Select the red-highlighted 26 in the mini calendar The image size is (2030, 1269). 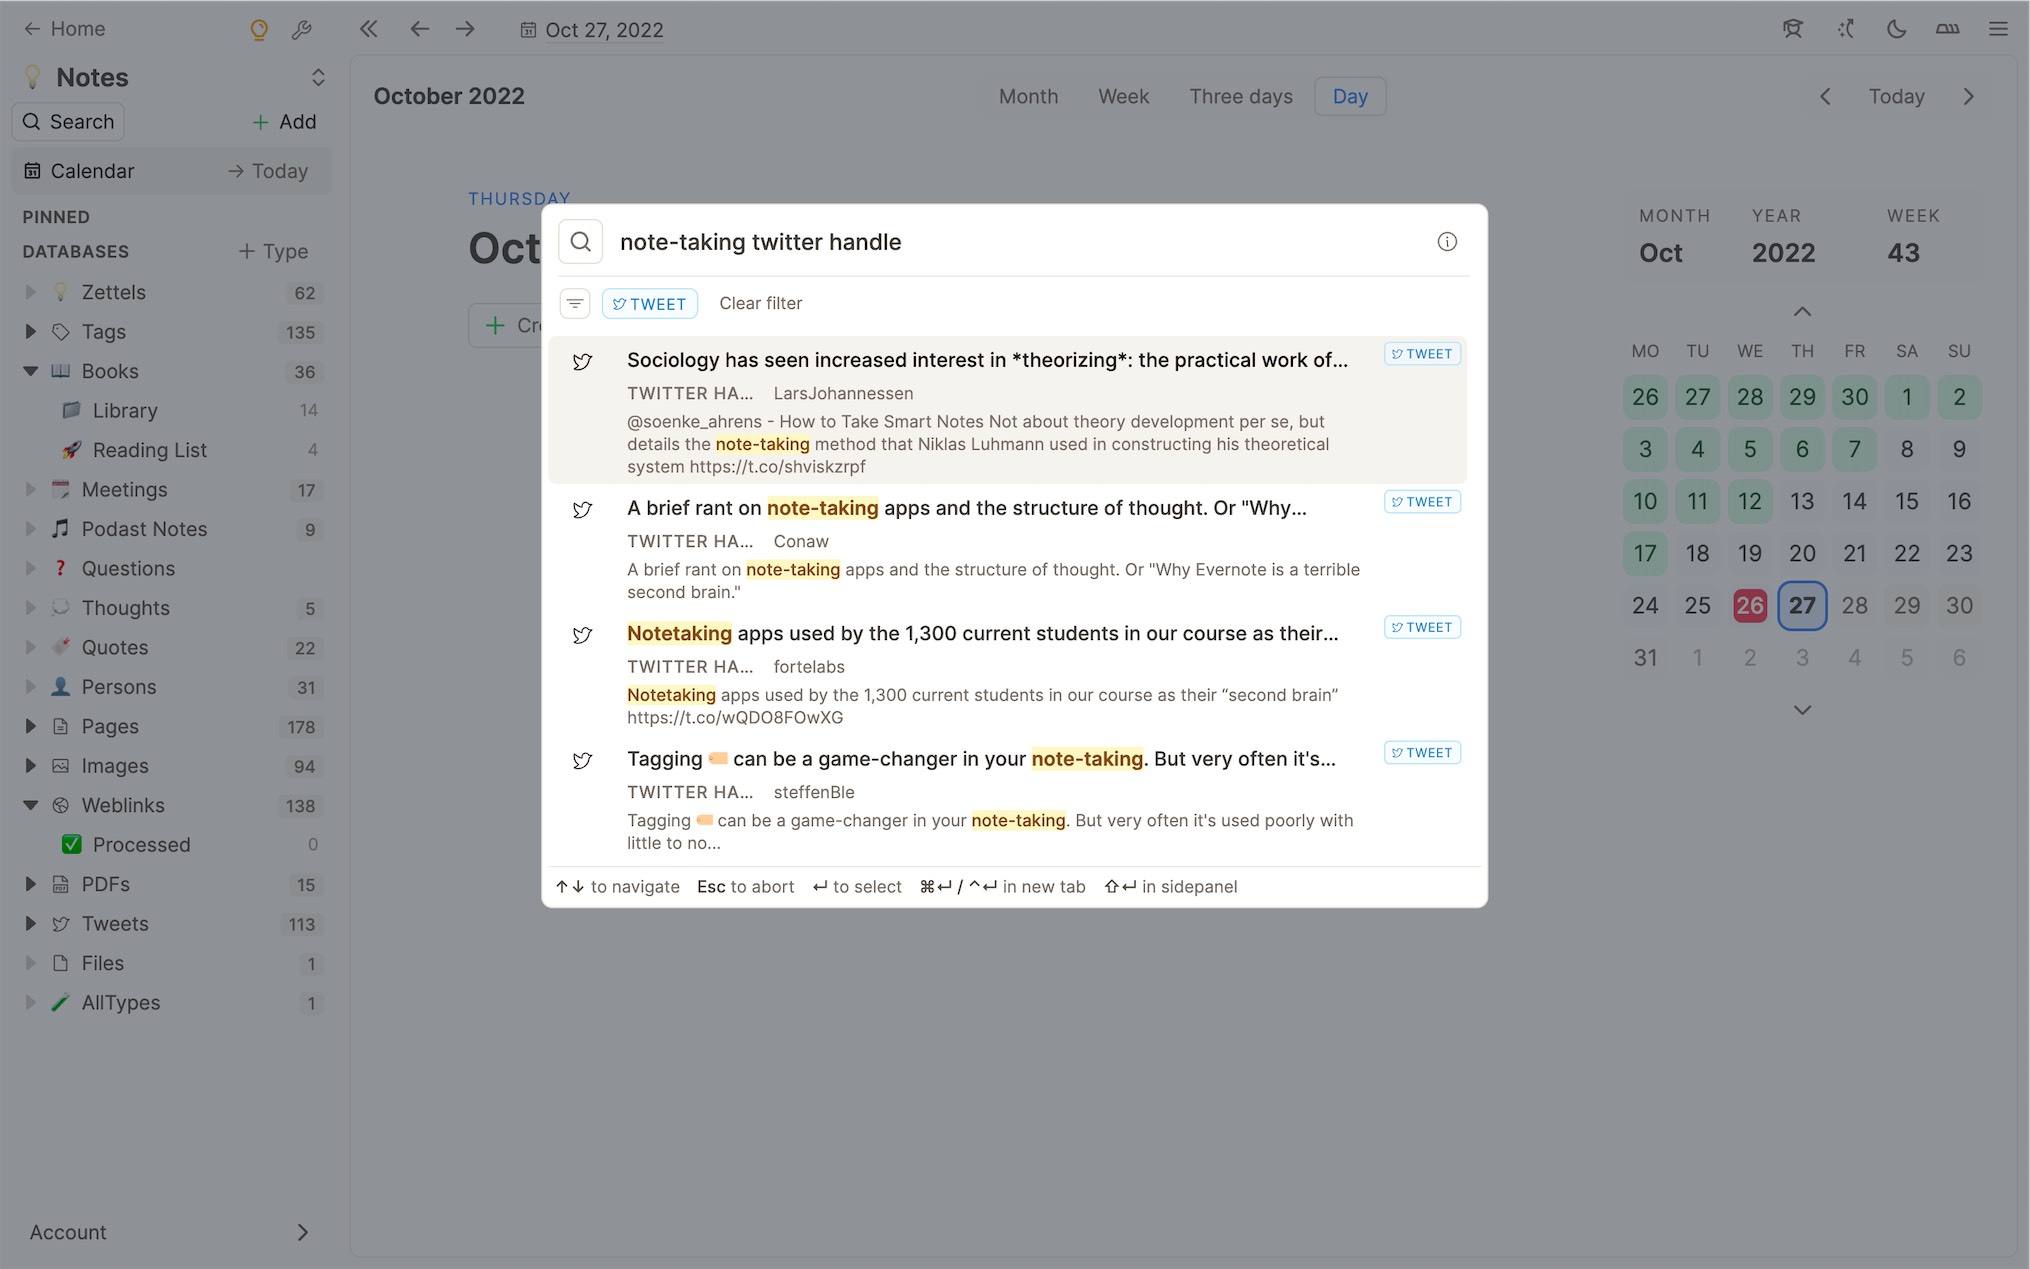pos(1749,606)
